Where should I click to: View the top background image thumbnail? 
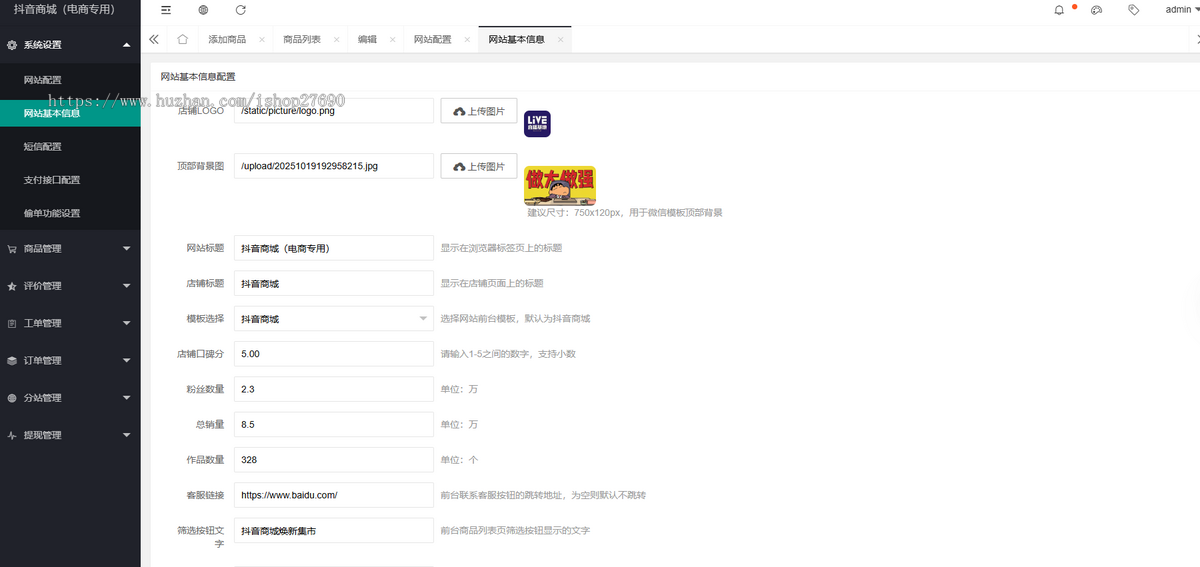560,186
